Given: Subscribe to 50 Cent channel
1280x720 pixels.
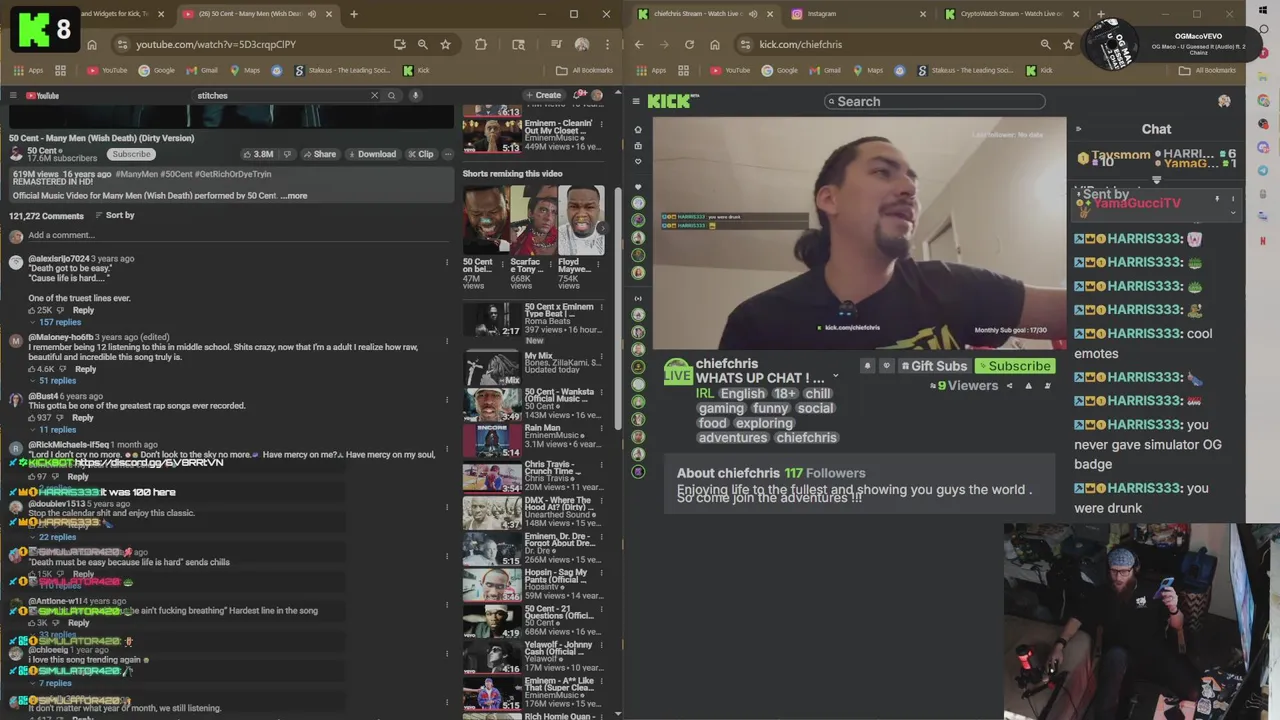Looking at the screenshot, I should (x=131, y=154).
